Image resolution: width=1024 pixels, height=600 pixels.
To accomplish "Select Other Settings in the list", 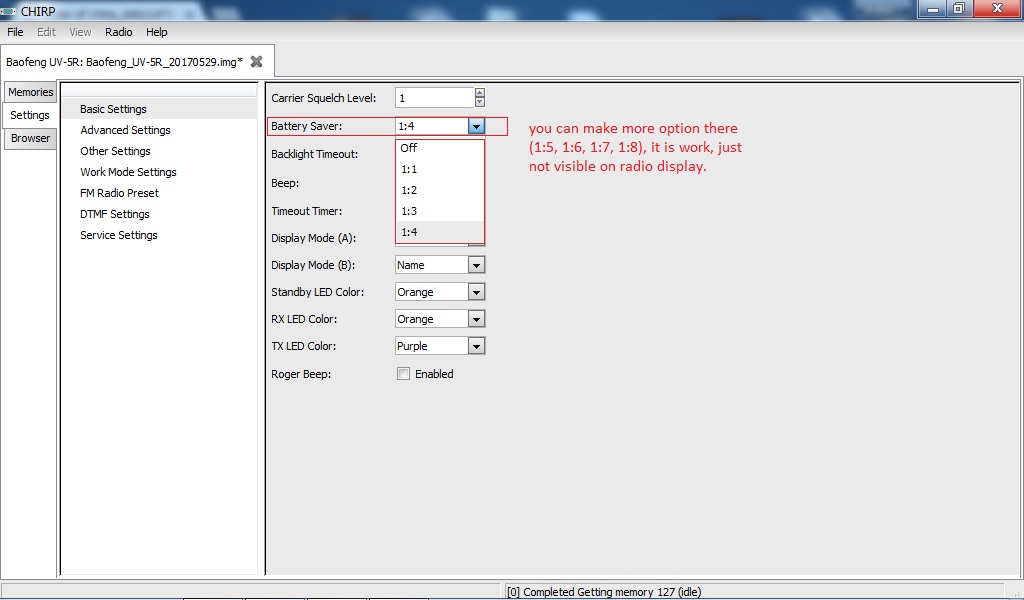I will pos(159,151).
